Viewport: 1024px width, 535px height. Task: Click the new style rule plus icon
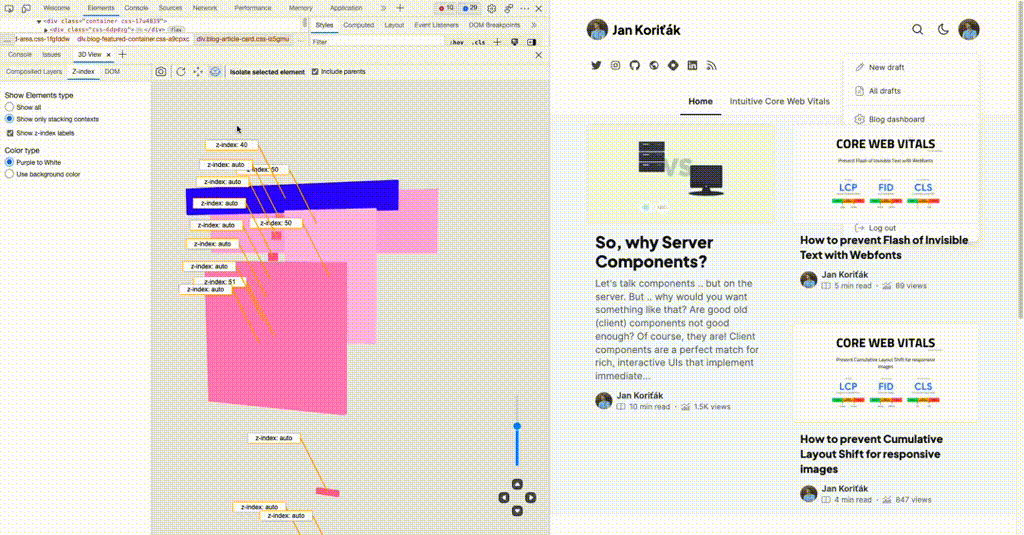tap(498, 42)
